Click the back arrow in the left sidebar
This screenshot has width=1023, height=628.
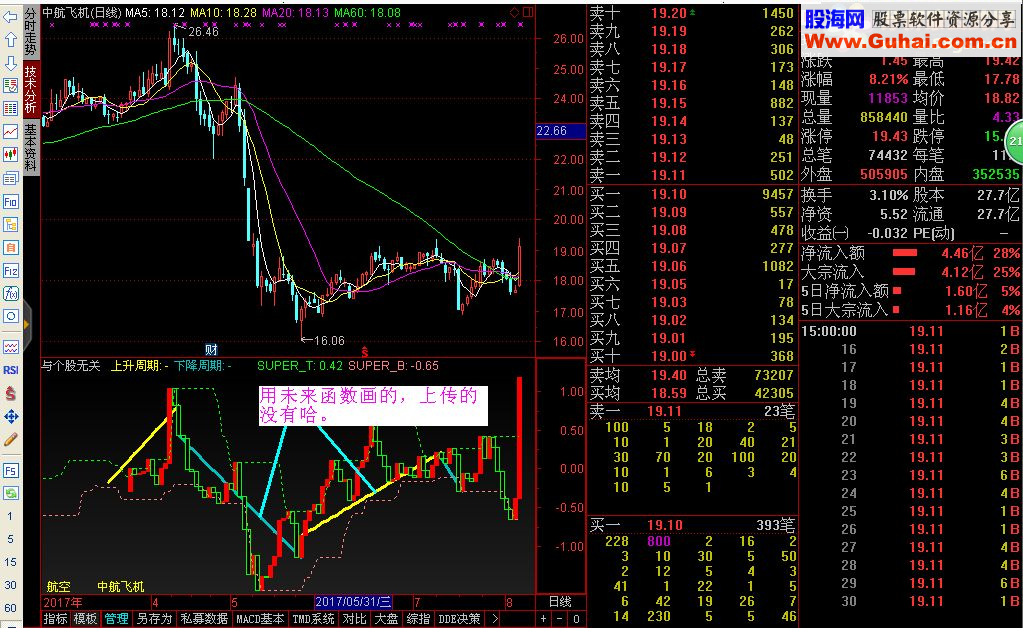point(10,17)
